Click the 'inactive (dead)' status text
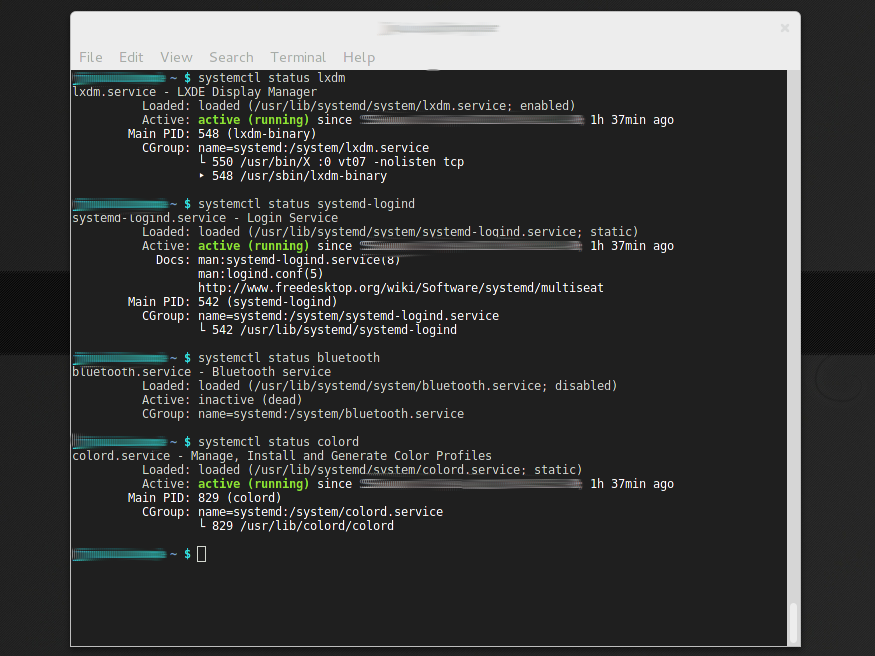The width and height of the screenshot is (875, 656). pos(250,400)
